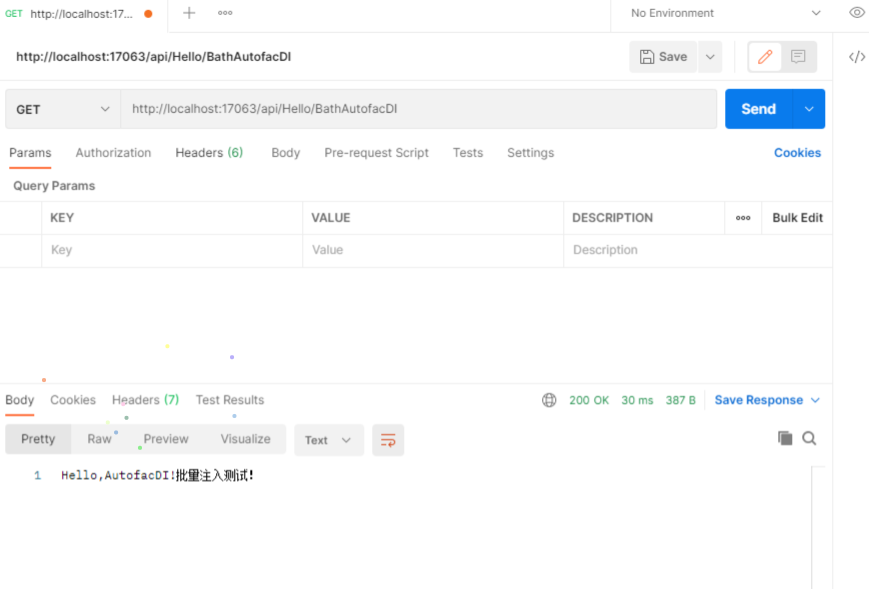
Task: Open tab options three-dot menu
Action: tap(225, 13)
